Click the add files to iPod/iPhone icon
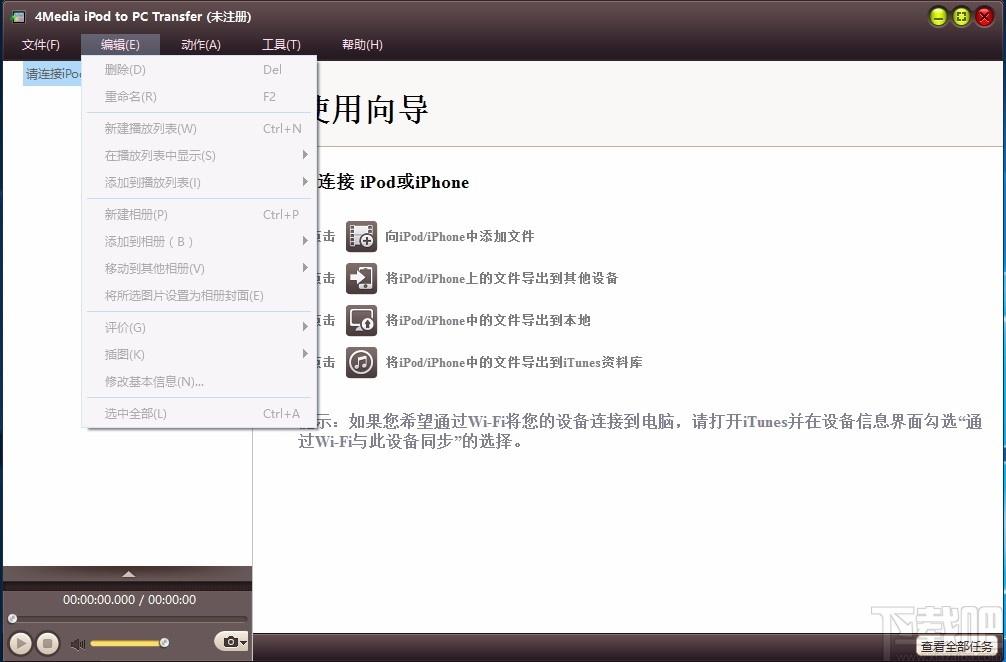This screenshot has height=662, width=1006. pyautogui.click(x=361, y=236)
